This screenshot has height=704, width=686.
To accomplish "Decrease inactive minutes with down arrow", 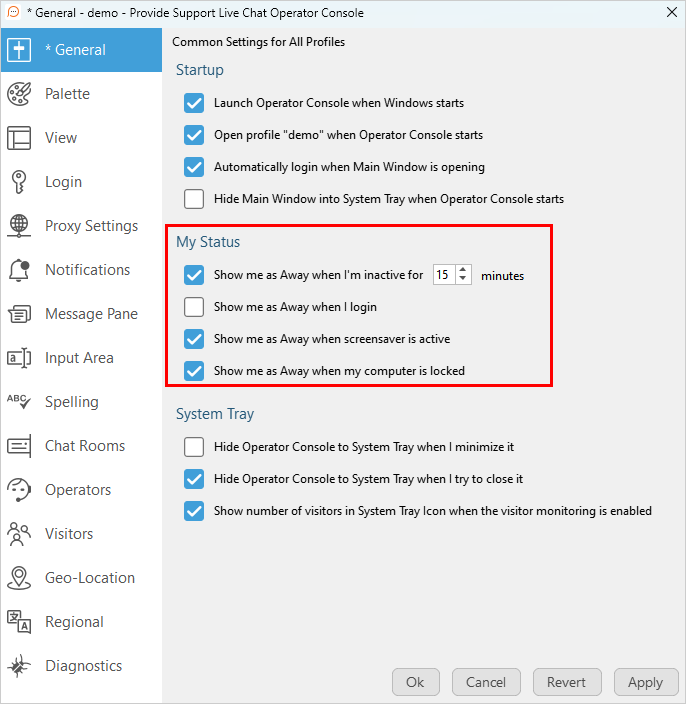I will (463, 280).
